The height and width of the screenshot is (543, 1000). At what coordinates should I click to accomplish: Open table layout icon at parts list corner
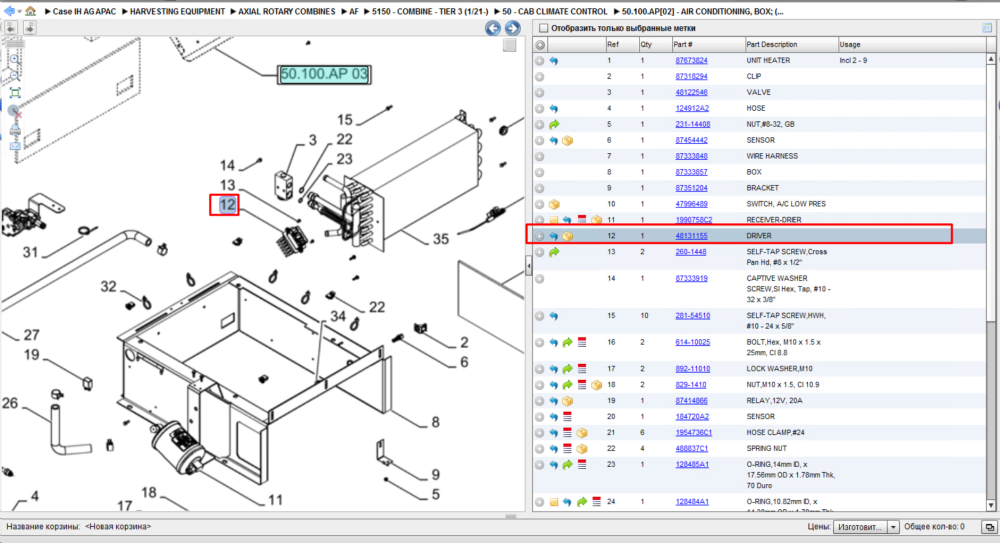tap(987, 28)
